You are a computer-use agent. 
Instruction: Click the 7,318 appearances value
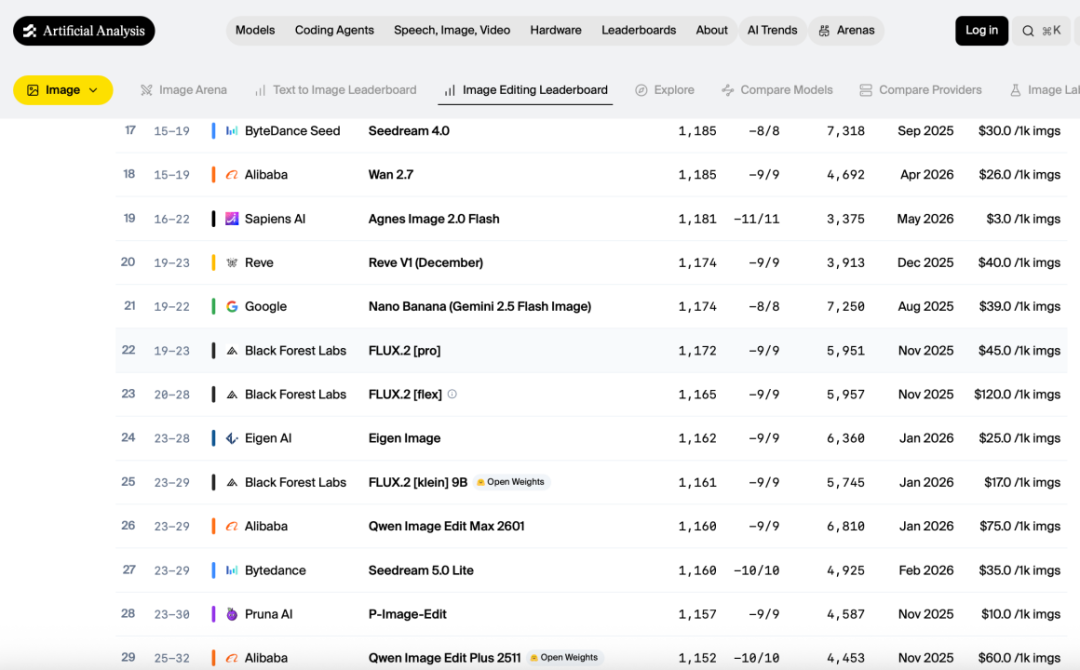(845, 131)
